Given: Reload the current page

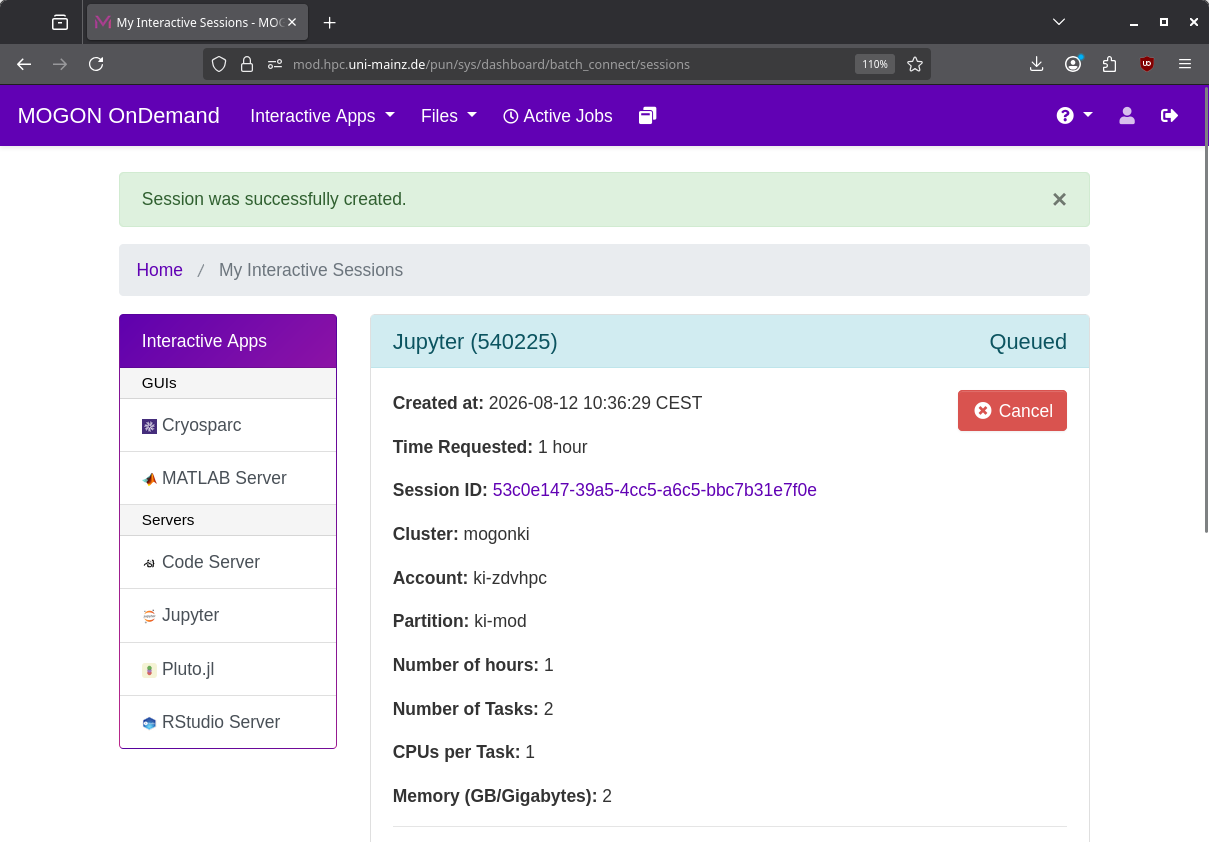Looking at the screenshot, I should tap(96, 64).
